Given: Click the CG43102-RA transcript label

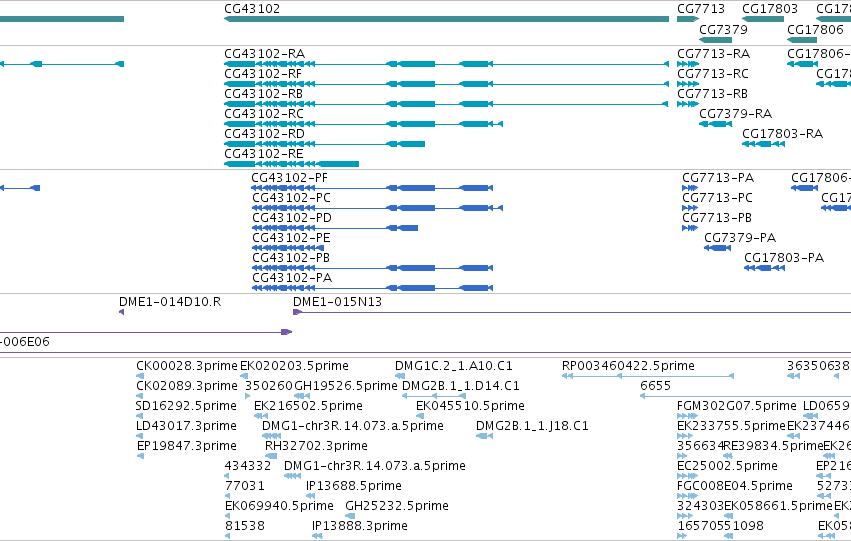Looking at the screenshot, I should pos(264,54).
